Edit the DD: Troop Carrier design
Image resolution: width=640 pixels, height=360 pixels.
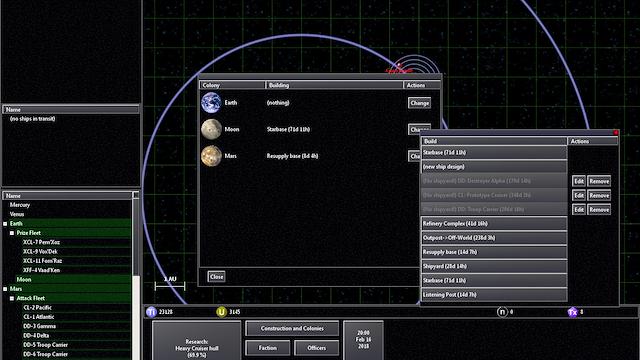tap(579, 210)
